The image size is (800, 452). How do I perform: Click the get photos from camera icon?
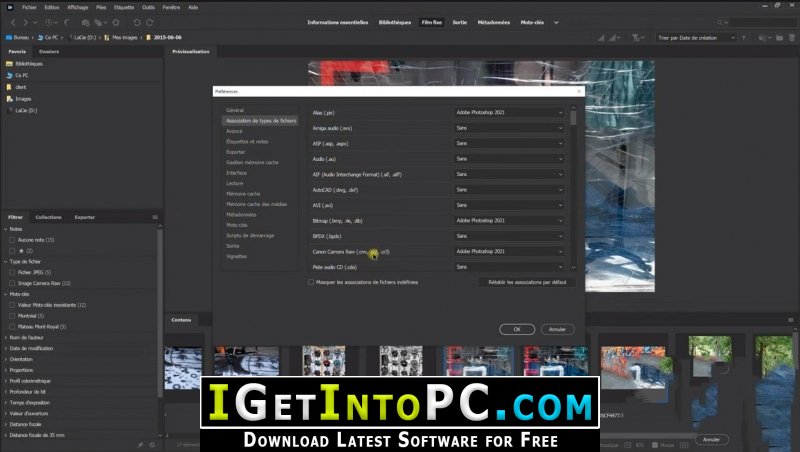85,22
